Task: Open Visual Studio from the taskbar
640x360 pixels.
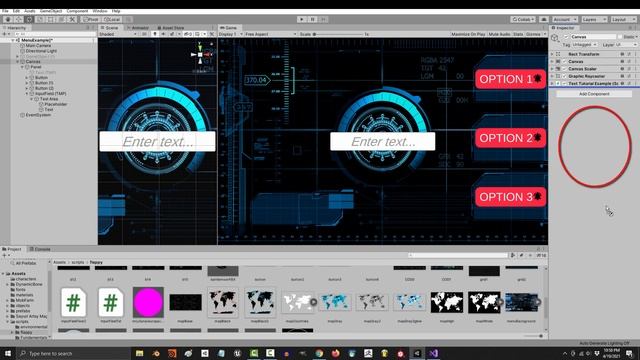Action: click(x=433, y=353)
